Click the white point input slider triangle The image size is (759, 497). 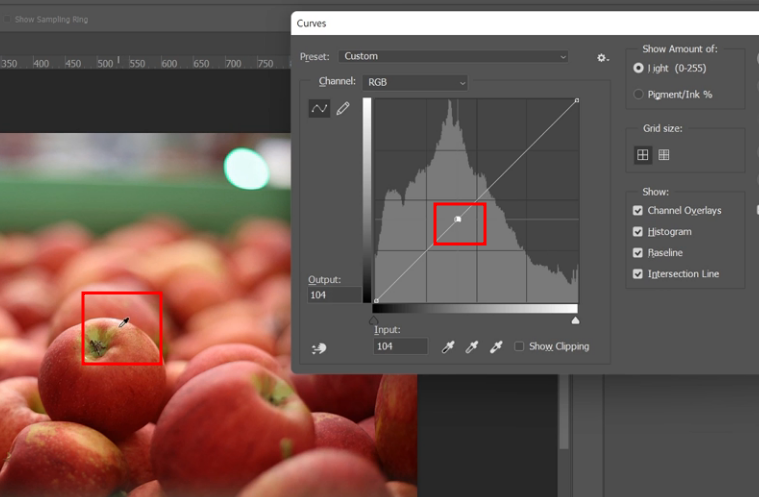(x=575, y=320)
